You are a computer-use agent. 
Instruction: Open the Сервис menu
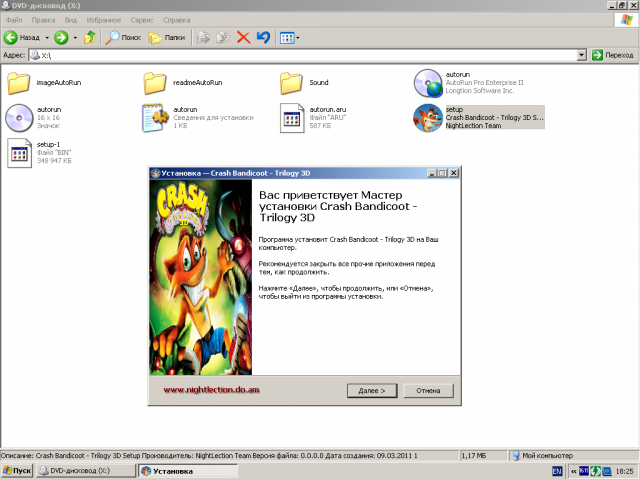pos(142,20)
